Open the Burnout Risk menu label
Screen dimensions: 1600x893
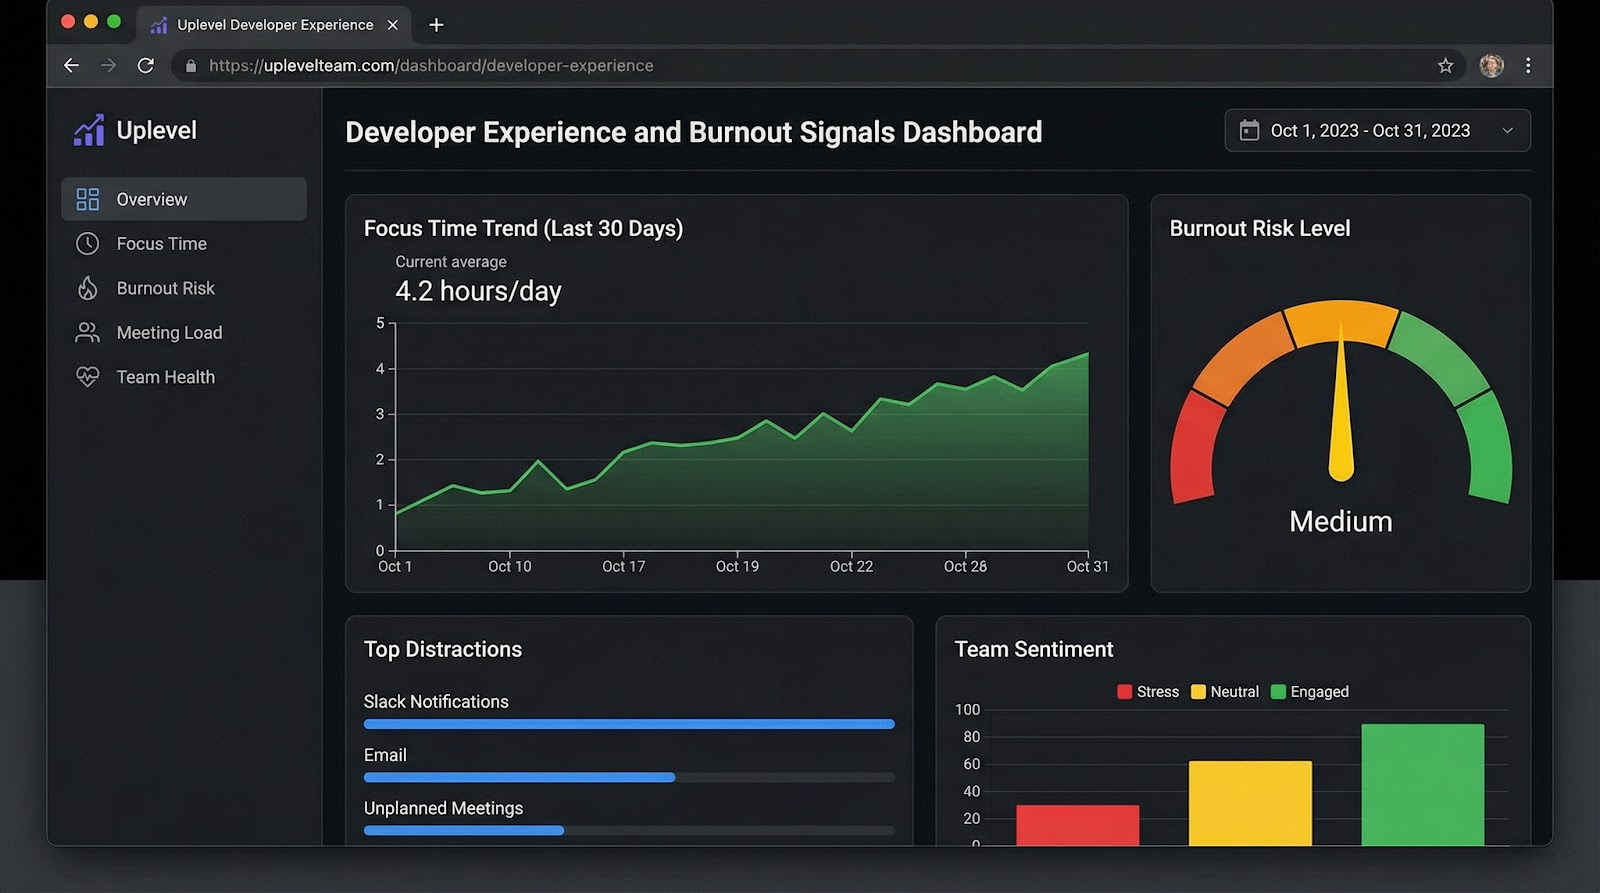[x=165, y=288]
